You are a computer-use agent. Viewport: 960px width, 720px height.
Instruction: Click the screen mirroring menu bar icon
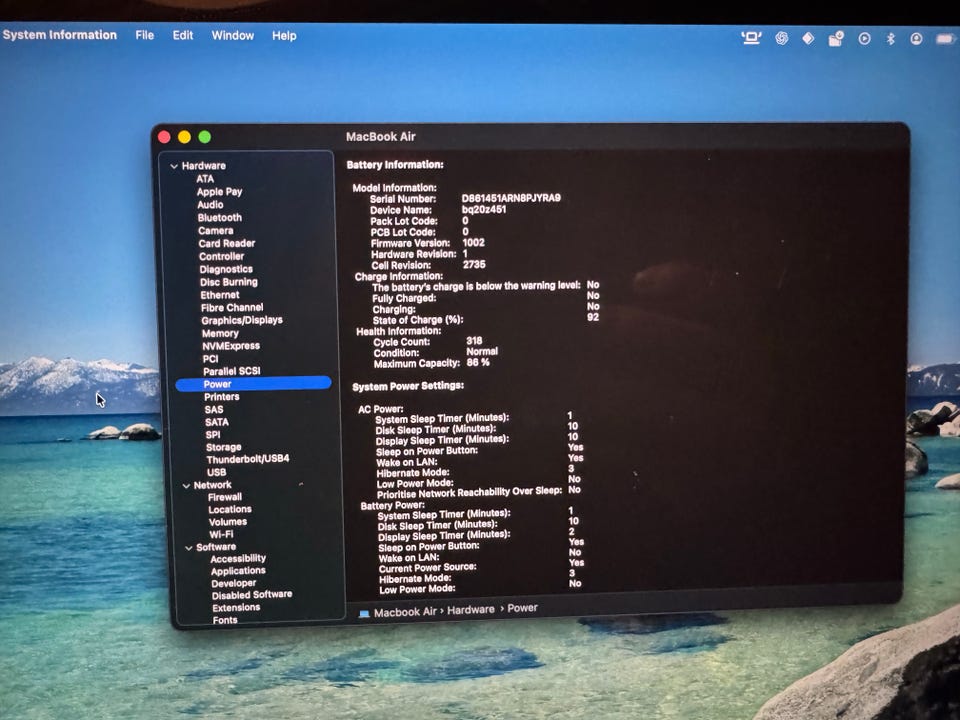751,38
